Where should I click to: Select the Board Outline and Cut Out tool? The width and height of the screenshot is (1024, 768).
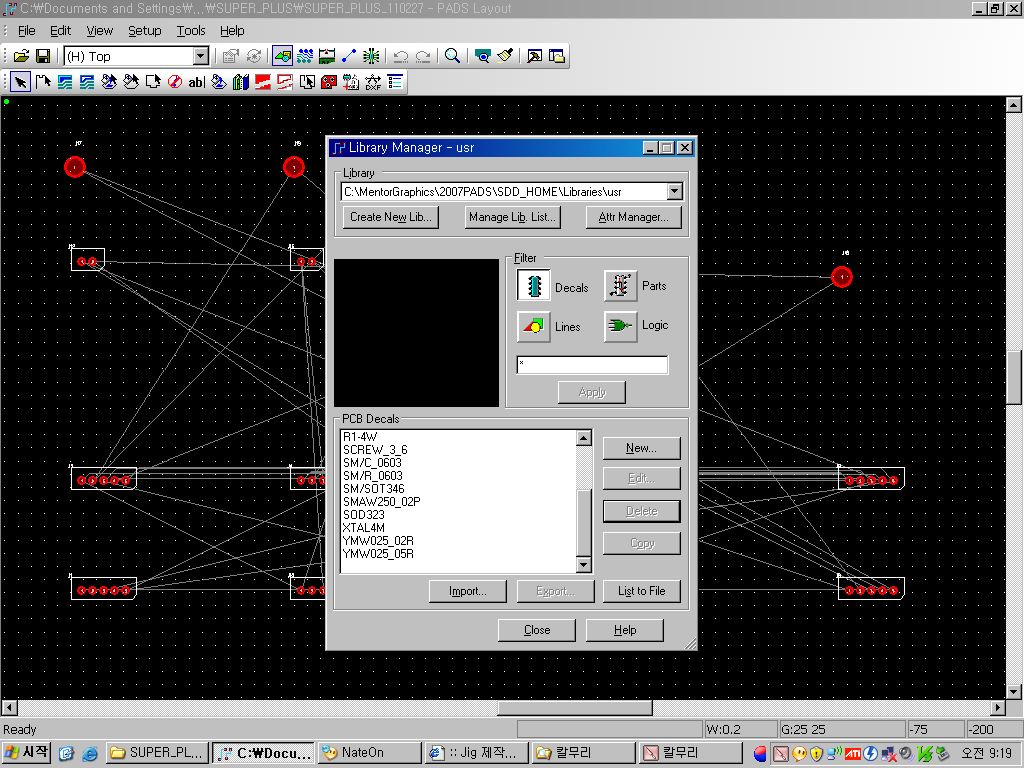tap(153, 82)
